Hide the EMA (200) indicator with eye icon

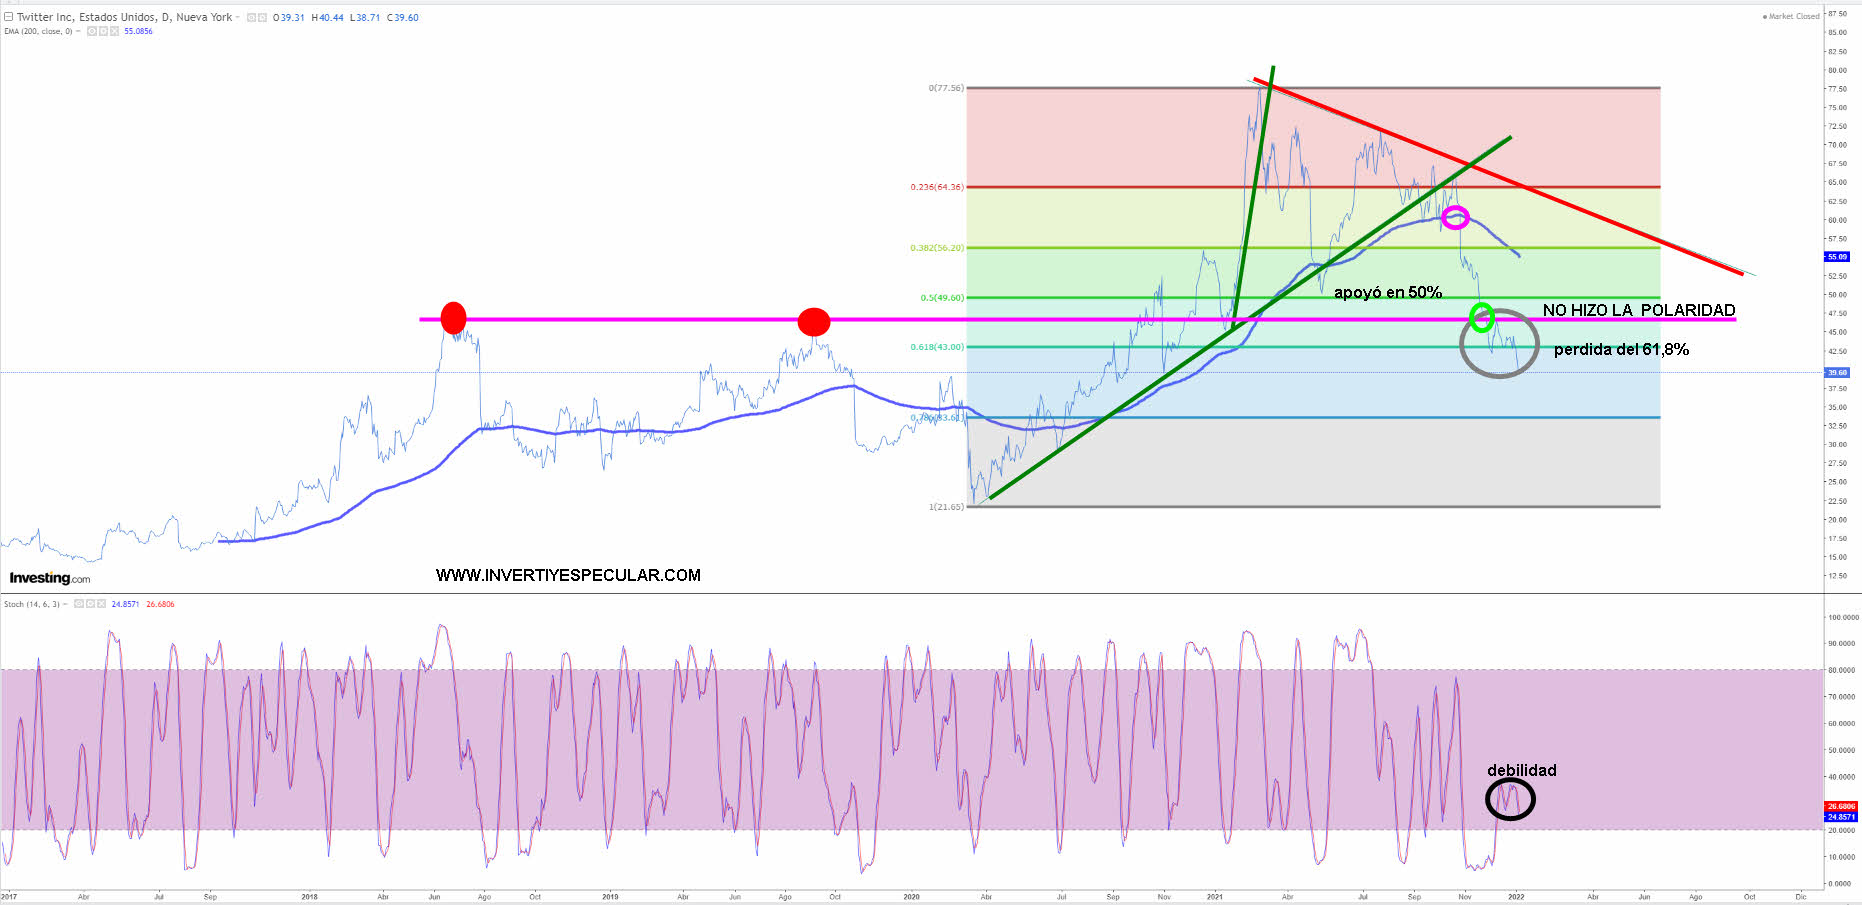coord(91,31)
